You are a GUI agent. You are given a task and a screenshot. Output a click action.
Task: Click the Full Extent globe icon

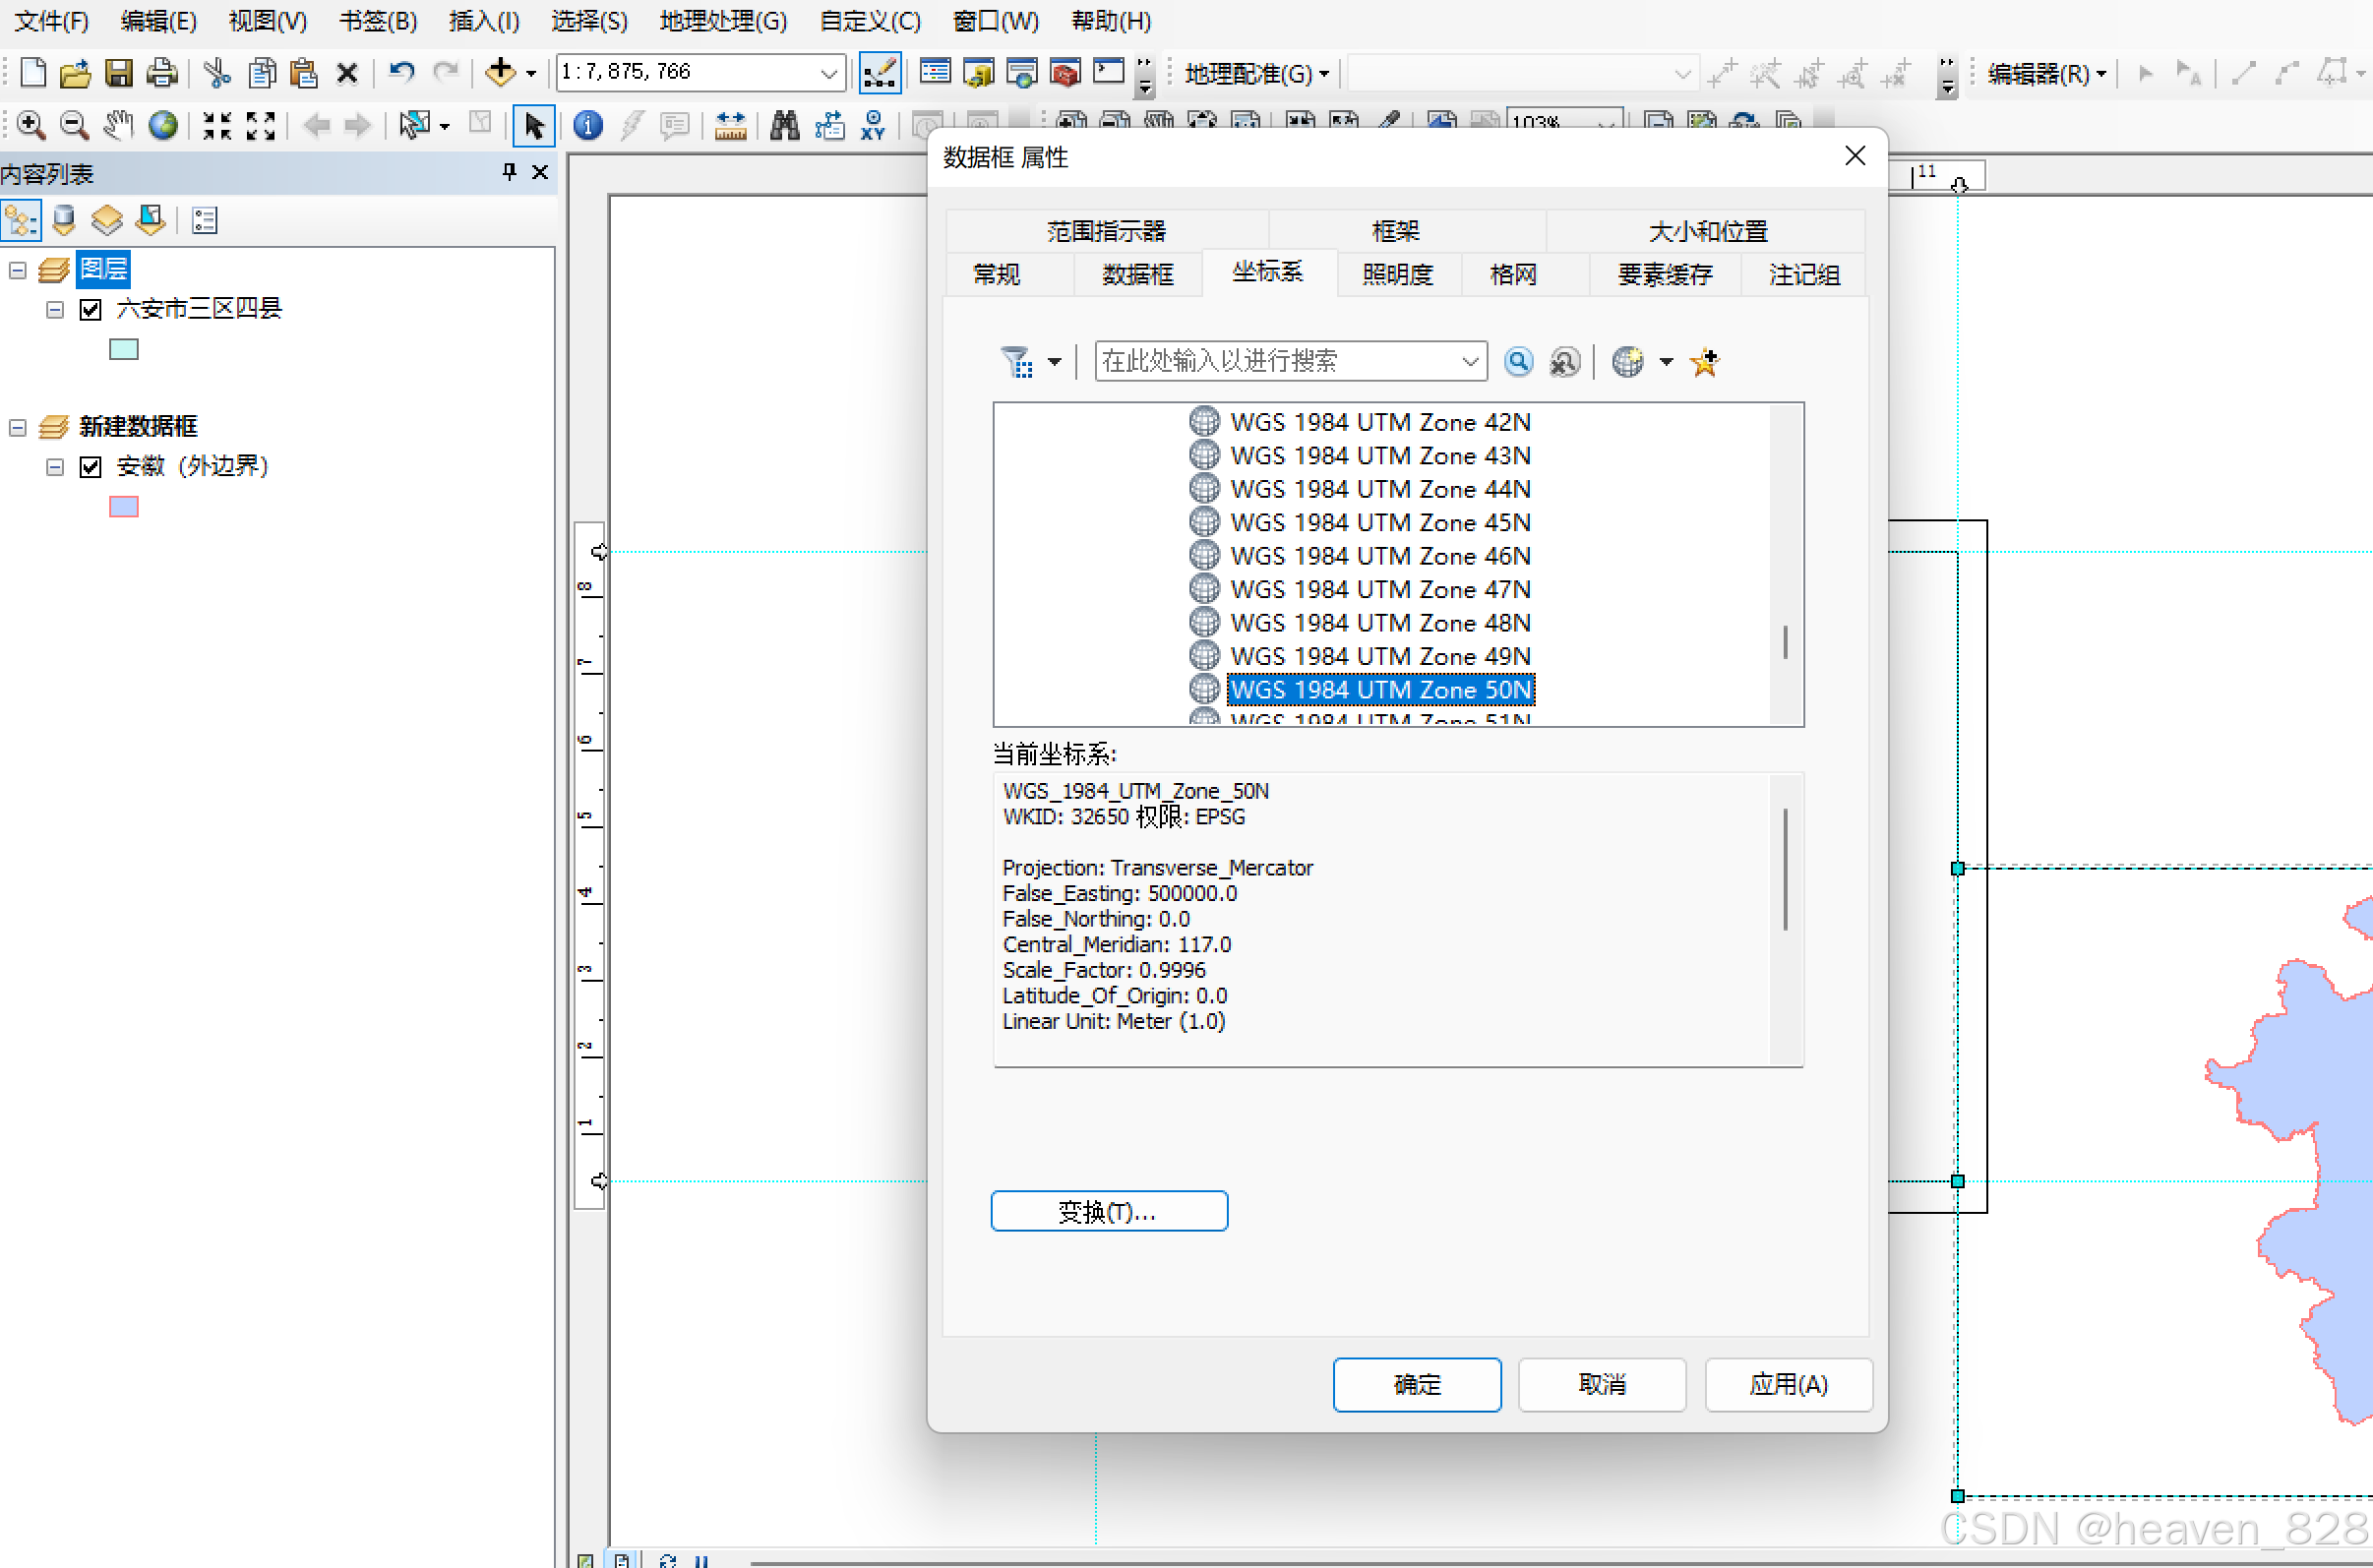click(x=163, y=125)
